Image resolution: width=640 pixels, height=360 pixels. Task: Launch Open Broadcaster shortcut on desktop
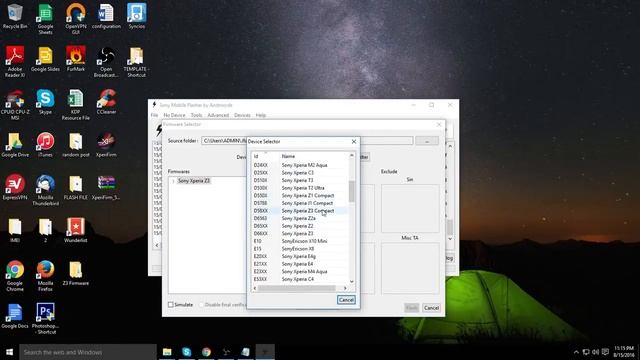pyautogui.click(x=106, y=62)
